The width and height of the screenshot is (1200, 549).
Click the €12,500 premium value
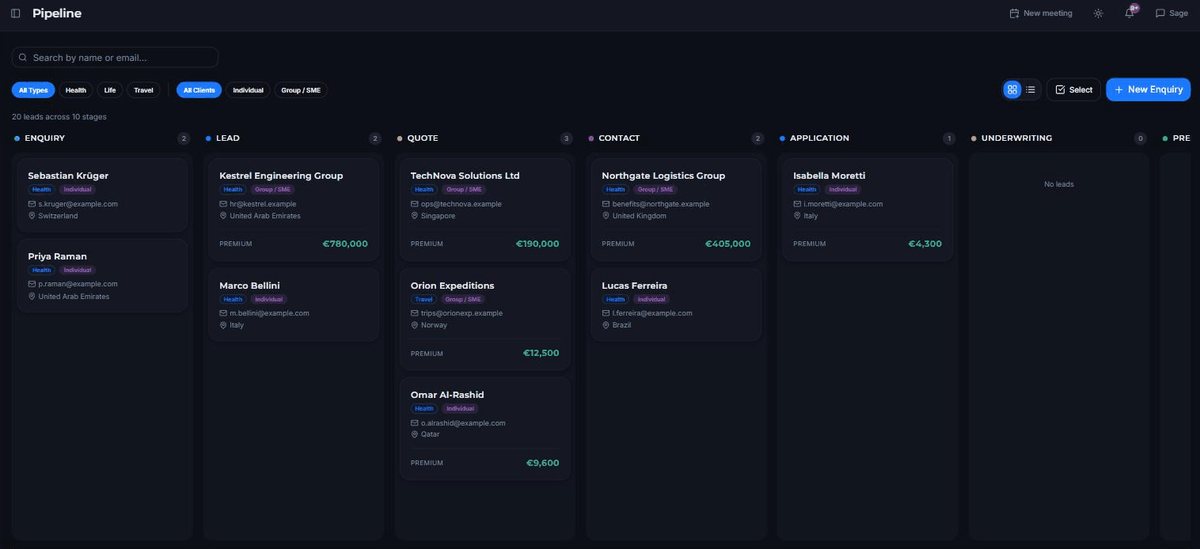541,353
